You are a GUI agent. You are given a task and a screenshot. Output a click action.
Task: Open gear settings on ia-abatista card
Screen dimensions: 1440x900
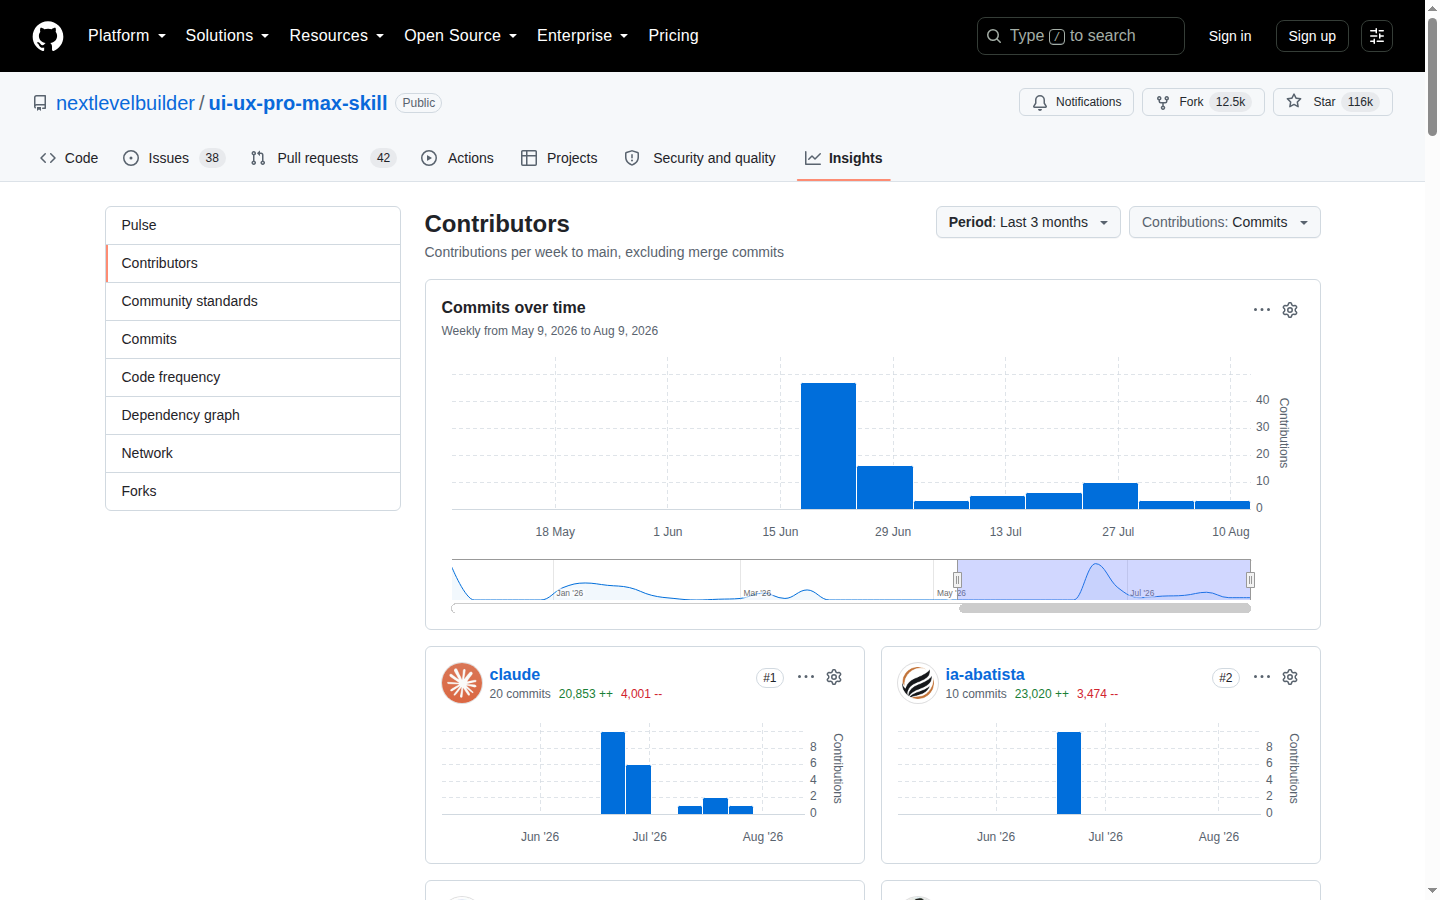click(1290, 677)
